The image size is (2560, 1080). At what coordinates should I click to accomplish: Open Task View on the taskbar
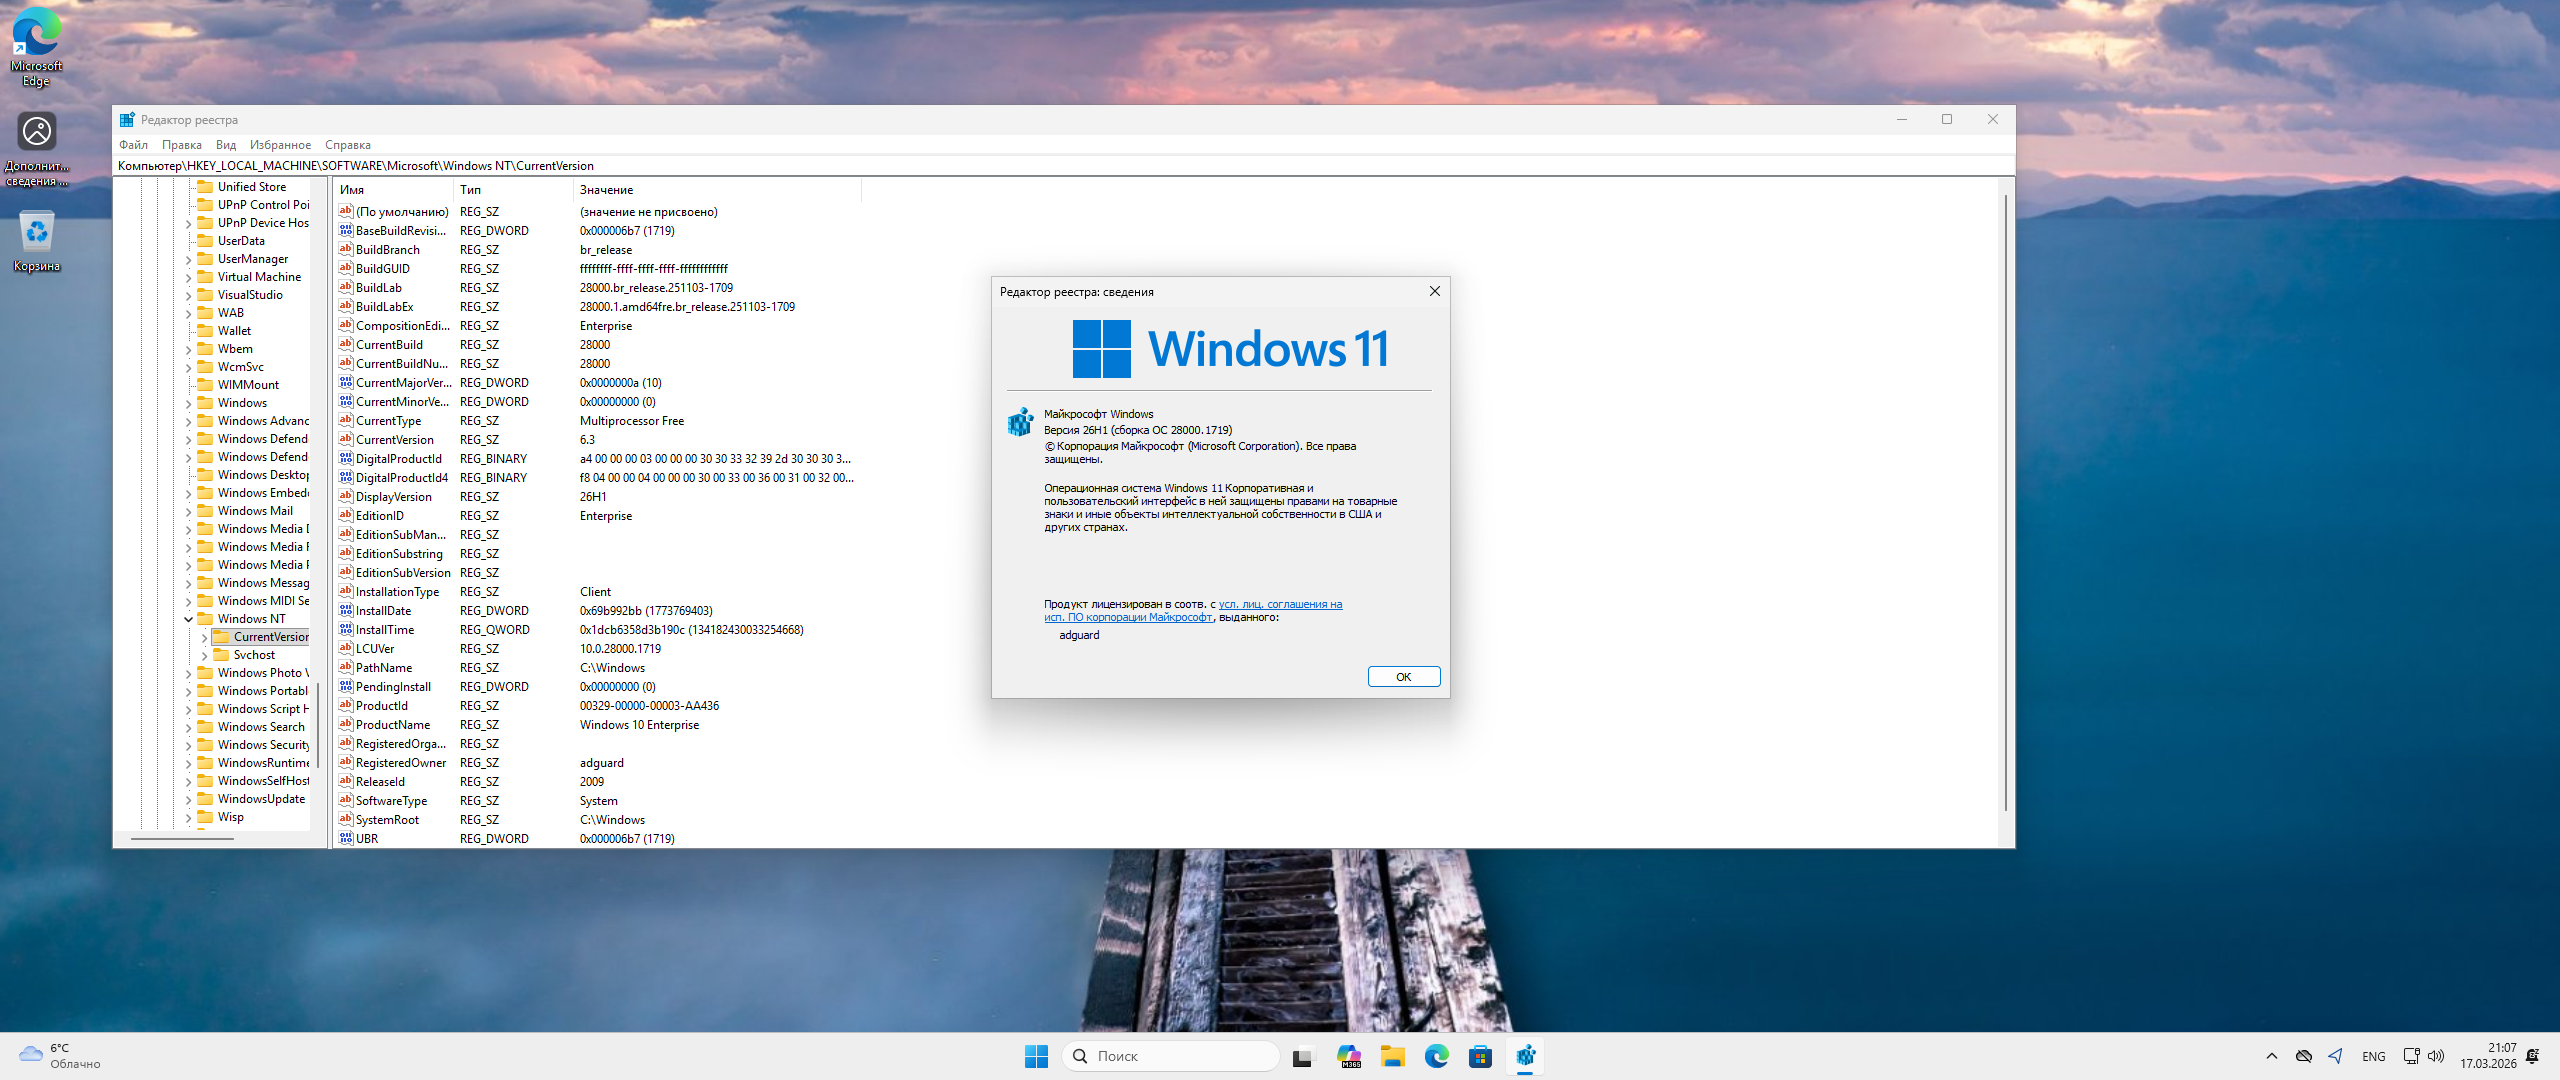coord(1302,1056)
